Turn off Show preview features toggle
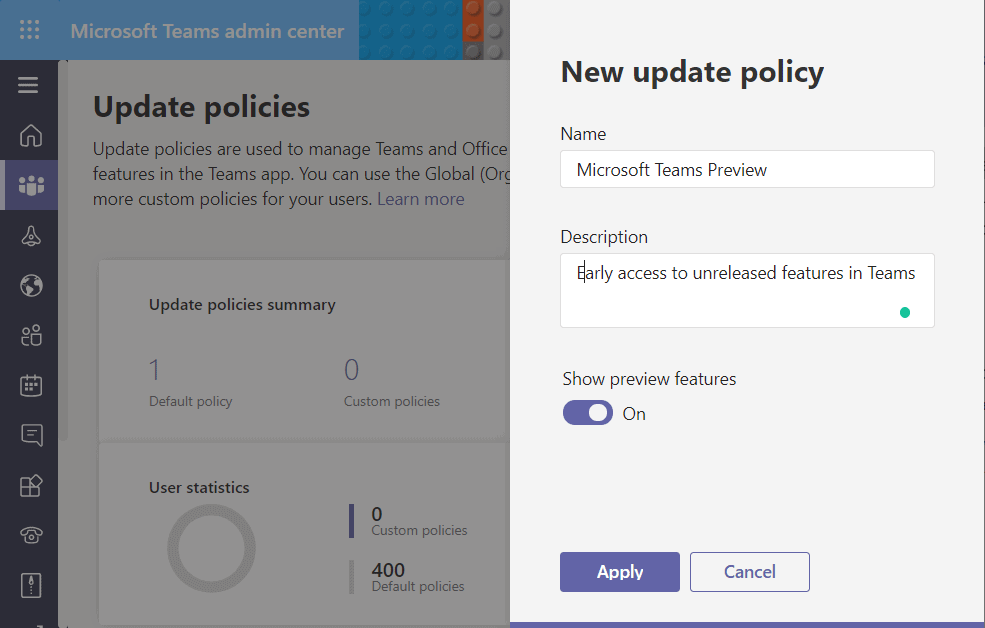The height and width of the screenshot is (628, 985). (588, 413)
